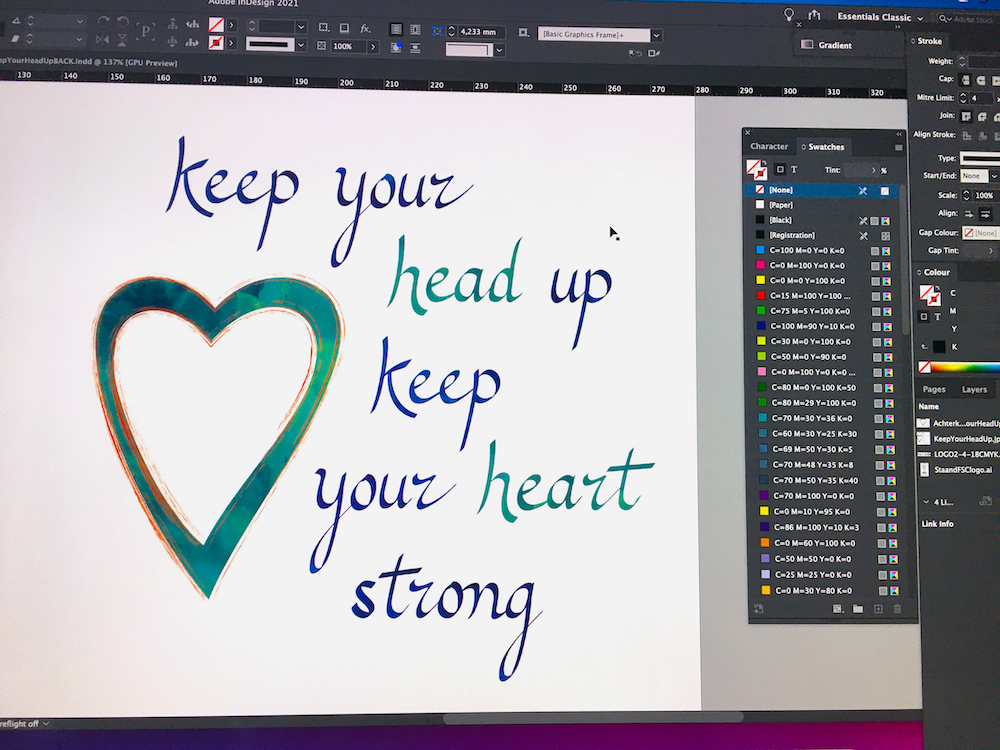The image size is (1000, 750).
Task: Open the Swatches panel menu icon
Action: [899, 147]
